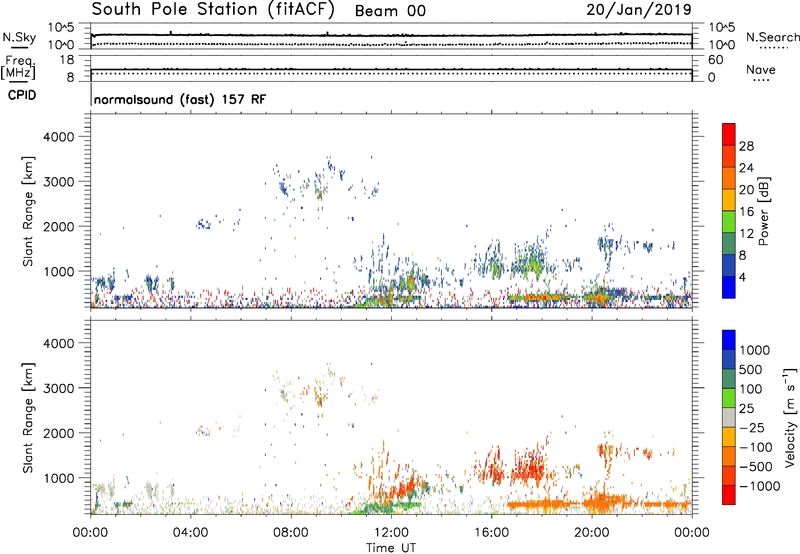Pick the bright blue bottom segment of Power colorbar
This screenshot has width=800, height=554.
[x=729, y=287]
